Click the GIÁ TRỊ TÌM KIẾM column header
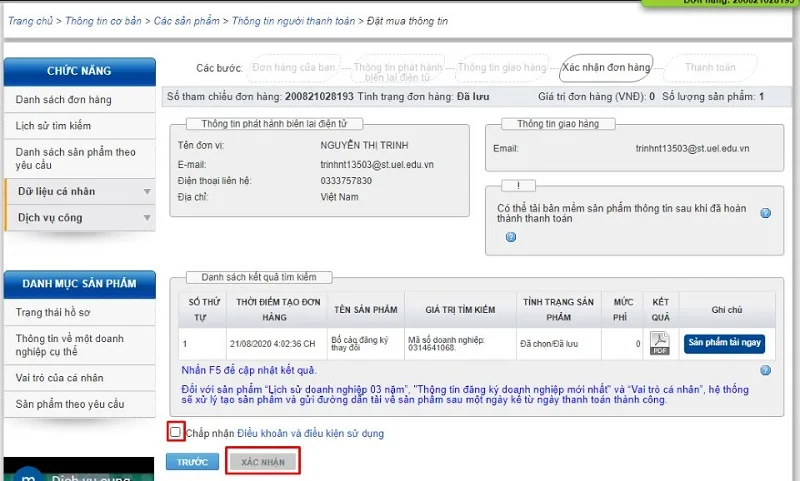Screen dimensions: 800x481 pyautogui.click(x=460, y=310)
